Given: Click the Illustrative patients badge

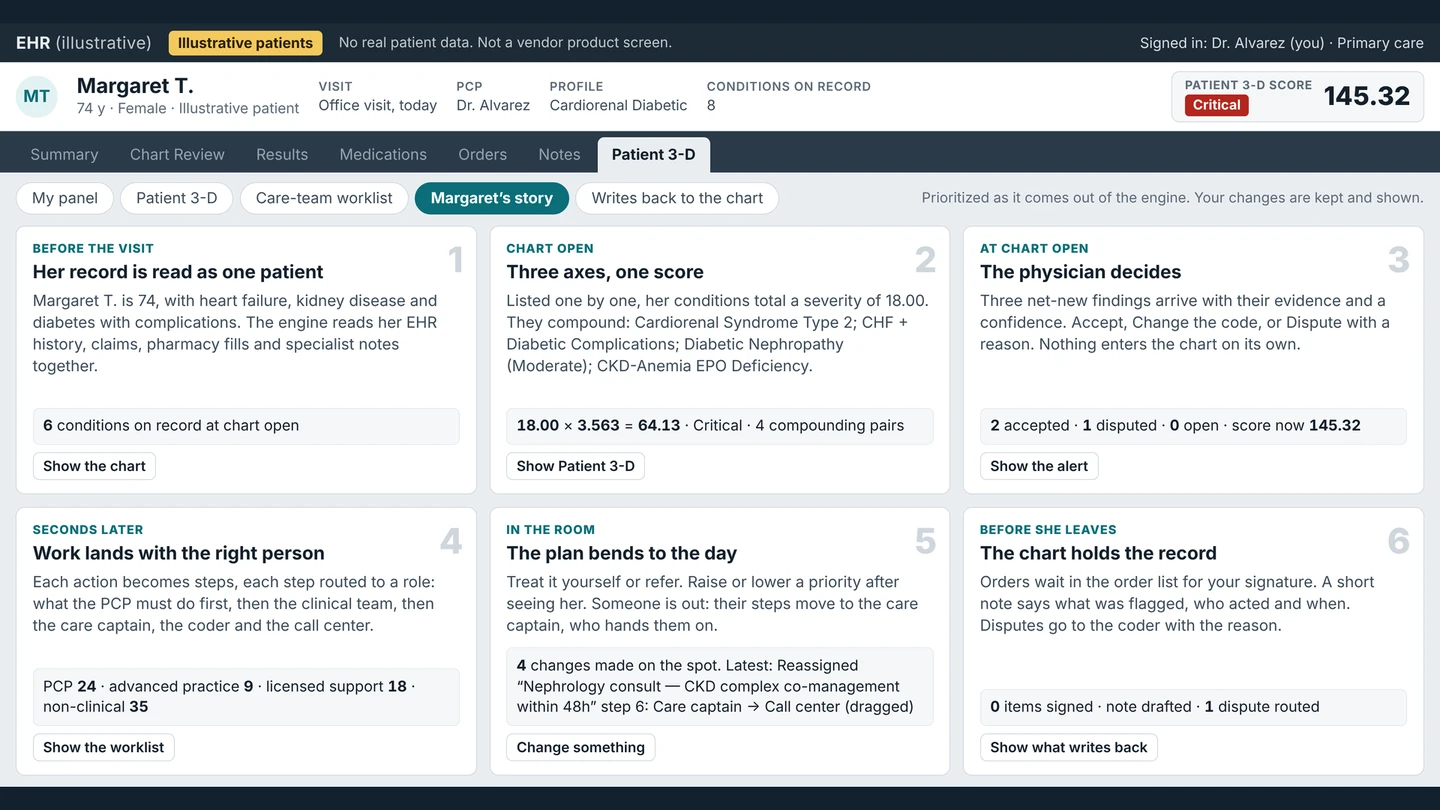Looking at the screenshot, I should 246,43.
